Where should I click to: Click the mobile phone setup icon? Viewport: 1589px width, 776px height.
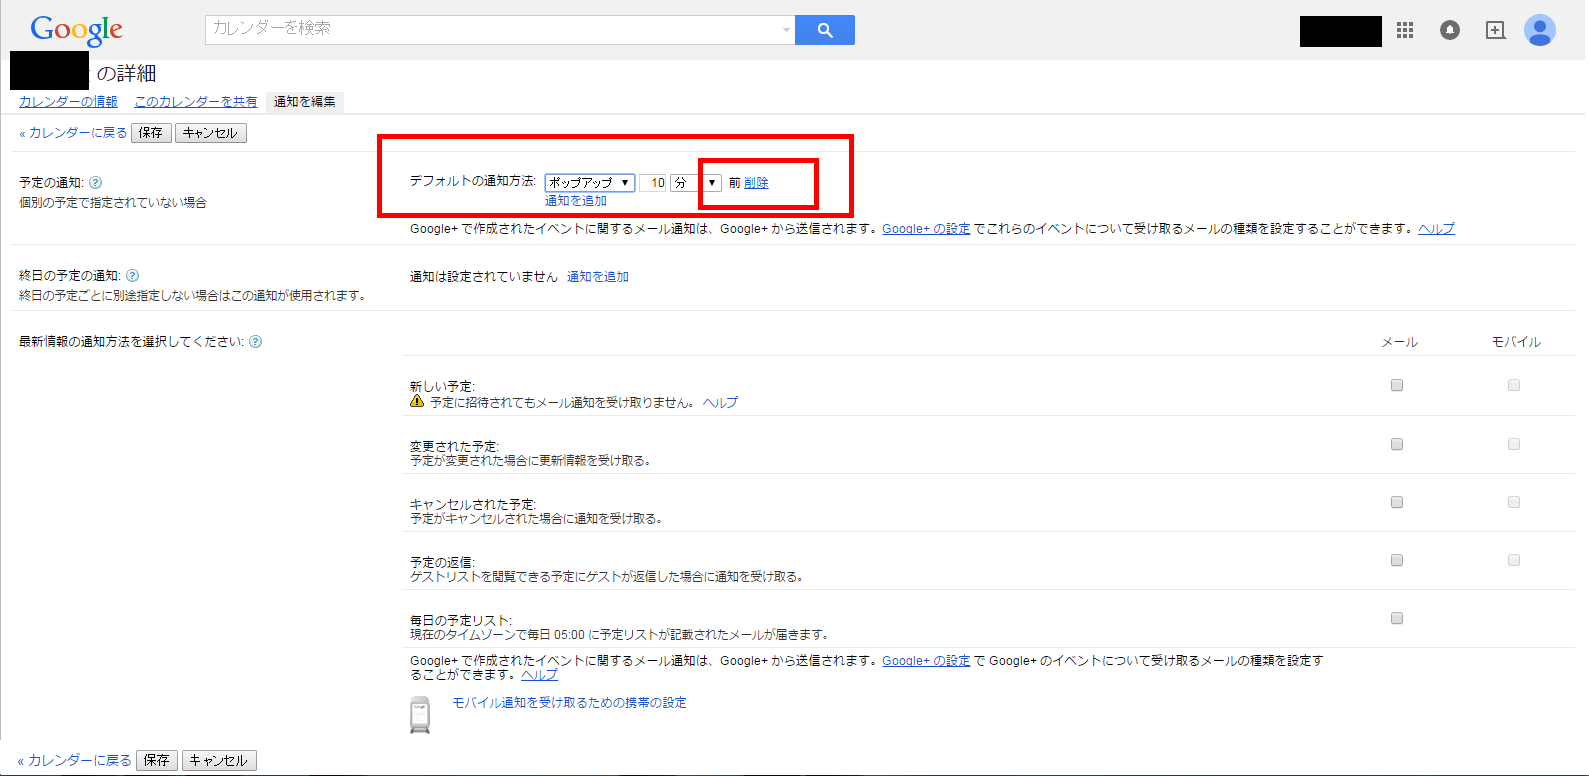pyautogui.click(x=420, y=715)
